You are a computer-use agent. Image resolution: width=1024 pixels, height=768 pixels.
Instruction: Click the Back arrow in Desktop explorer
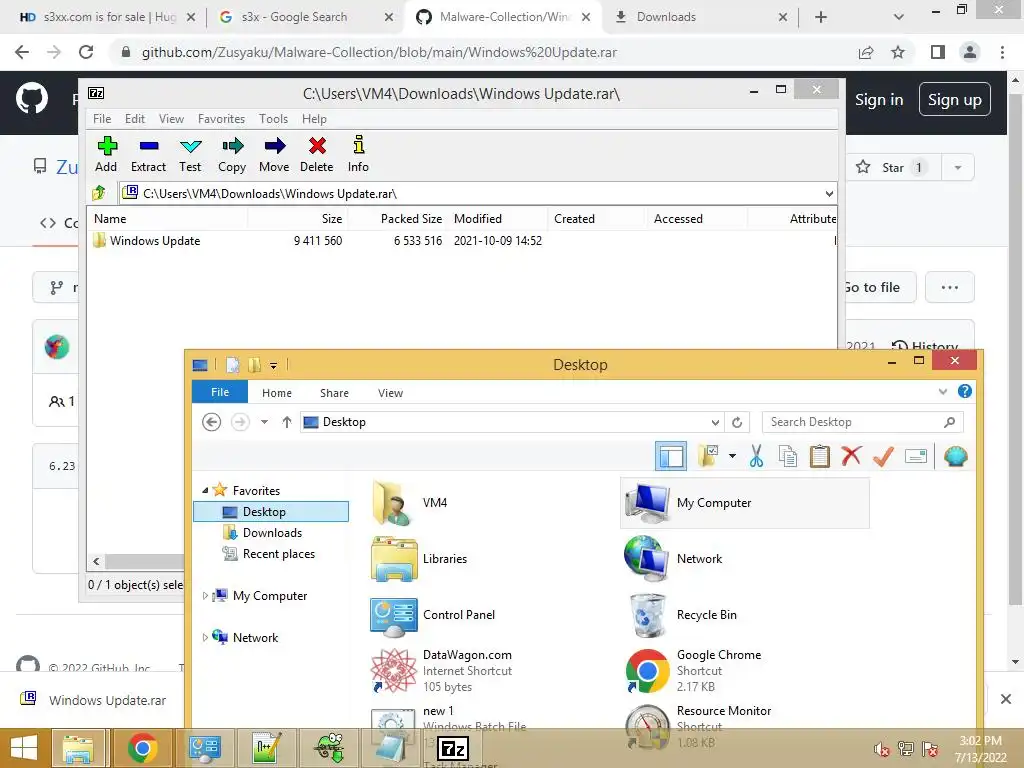[212, 422]
